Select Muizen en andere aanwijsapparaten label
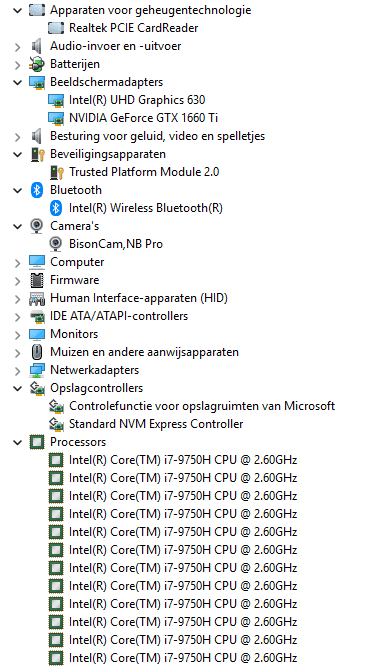The image size is (371, 671). 145,352
